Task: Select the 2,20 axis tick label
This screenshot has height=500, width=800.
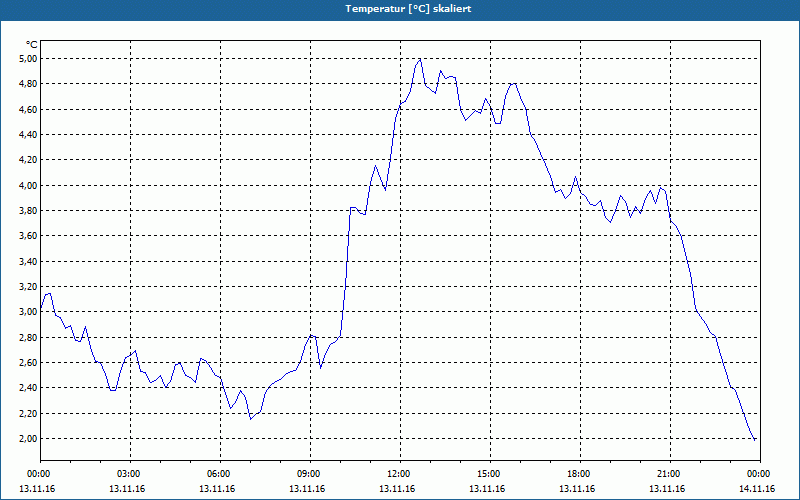Action: (29, 413)
